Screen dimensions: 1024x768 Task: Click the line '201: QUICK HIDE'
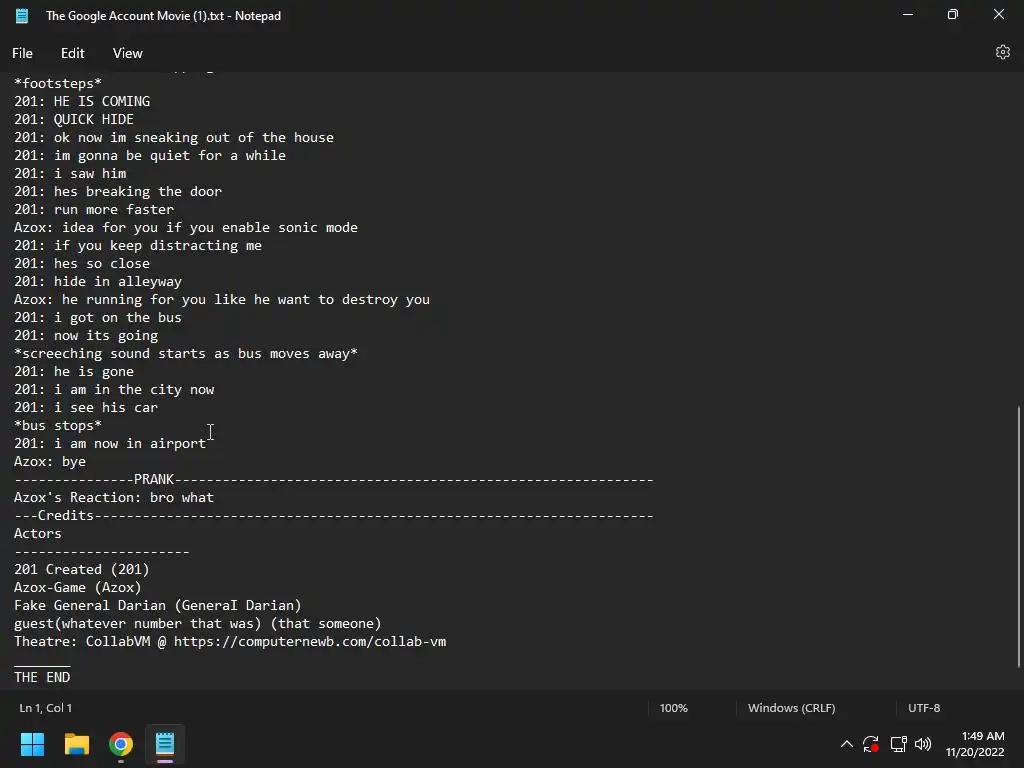point(74,120)
